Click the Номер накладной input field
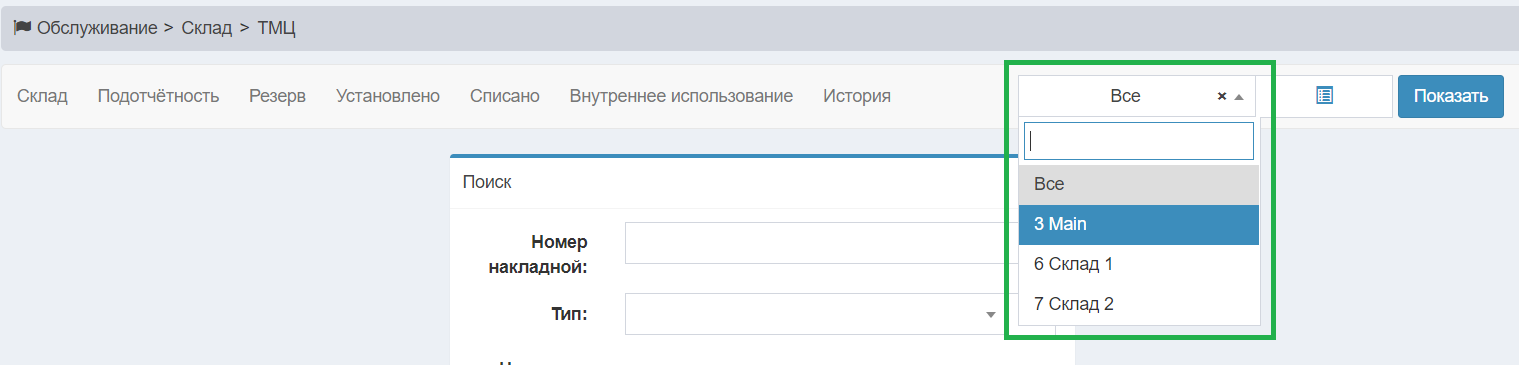This screenshot has height=365, width=1519. pos(815,243)
